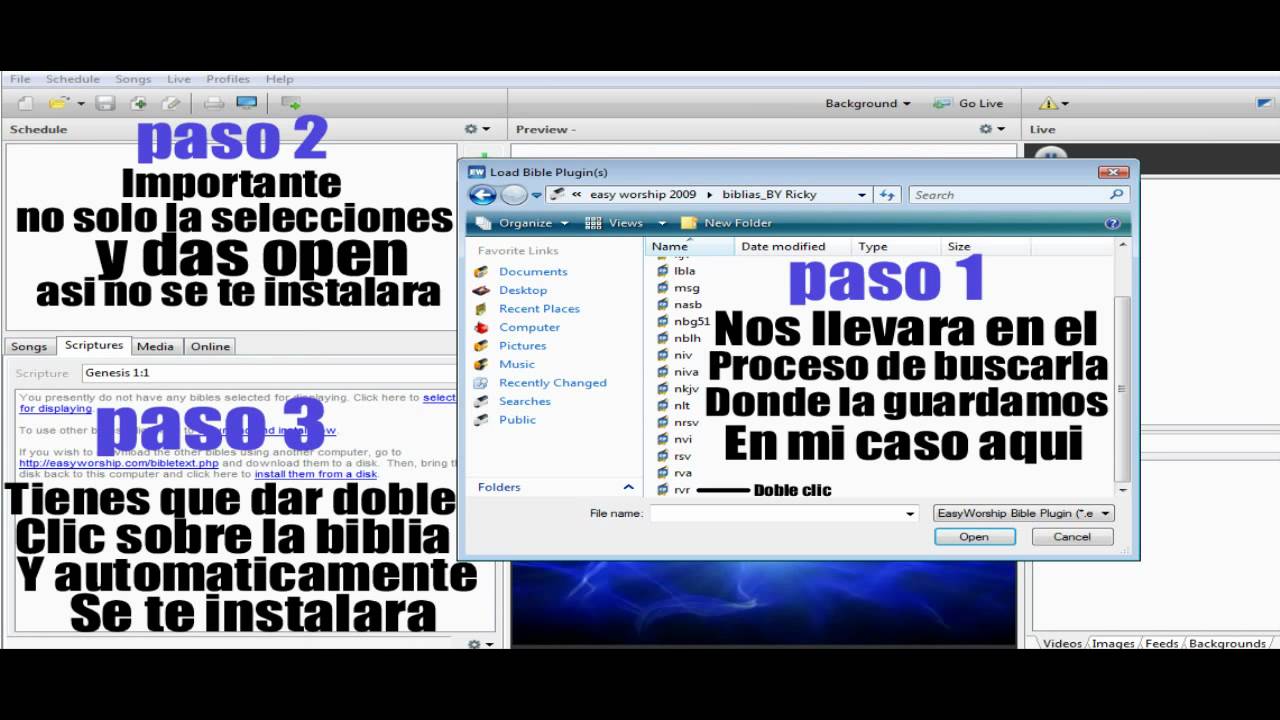Expand the address bar history dropdown
The width and height of the screenshot is (1280, 720).
coord(861,195)
